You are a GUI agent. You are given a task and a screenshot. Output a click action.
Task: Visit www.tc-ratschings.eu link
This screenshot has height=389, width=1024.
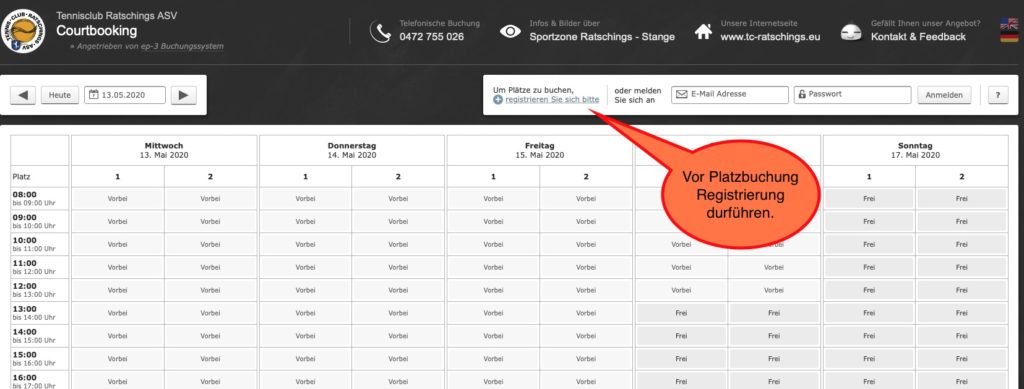point(770,37)
